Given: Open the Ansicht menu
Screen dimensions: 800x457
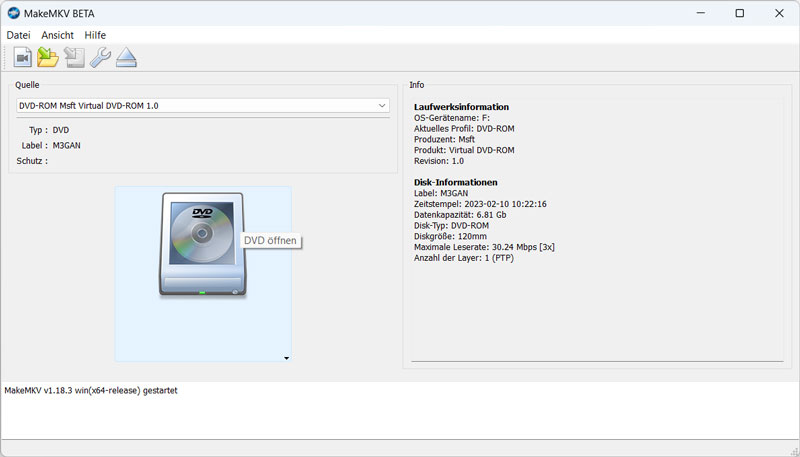Looking at the screenshot, I should pos(57,35).
